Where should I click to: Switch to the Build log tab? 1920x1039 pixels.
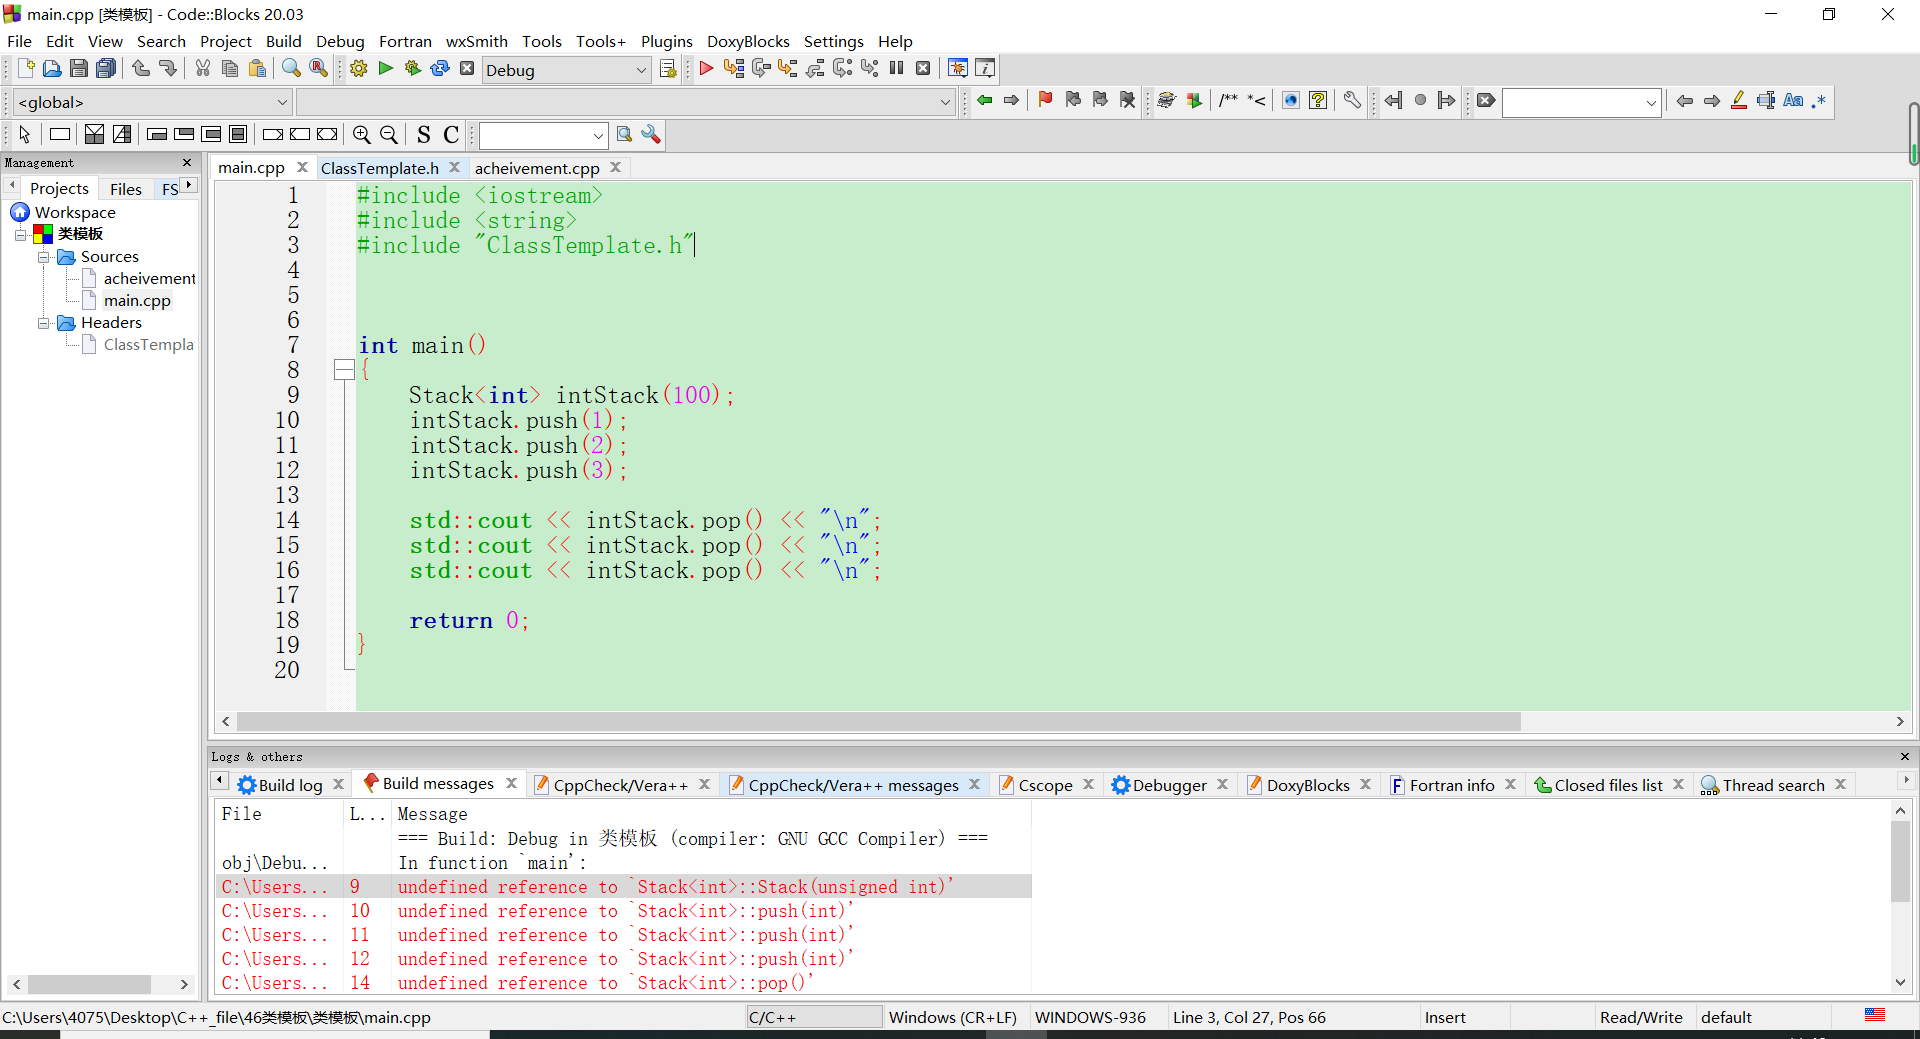(x=290, y=785)
